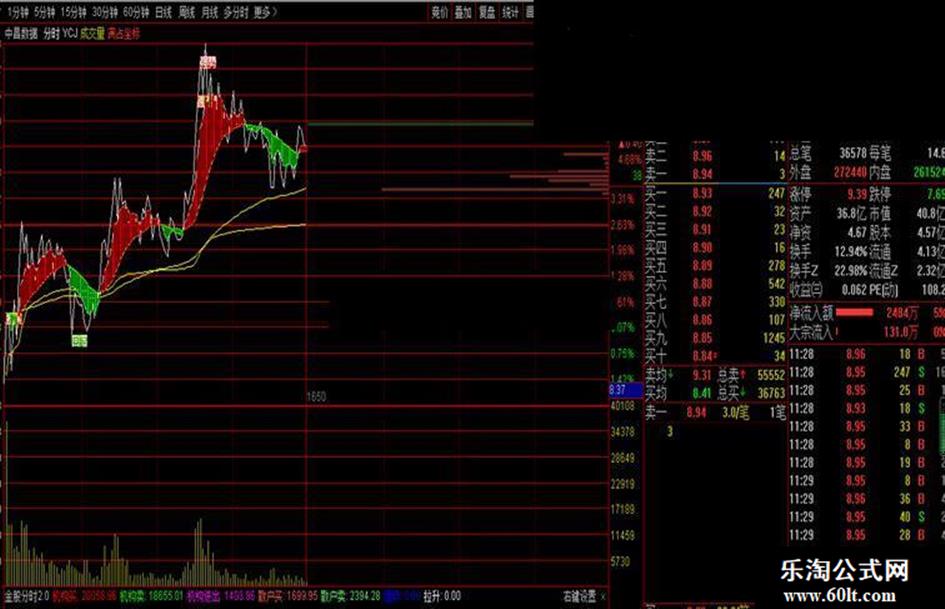Select the 买八 bid row at 8.86
The height and width of the screenshot is (609, 945).
(715, 320)
